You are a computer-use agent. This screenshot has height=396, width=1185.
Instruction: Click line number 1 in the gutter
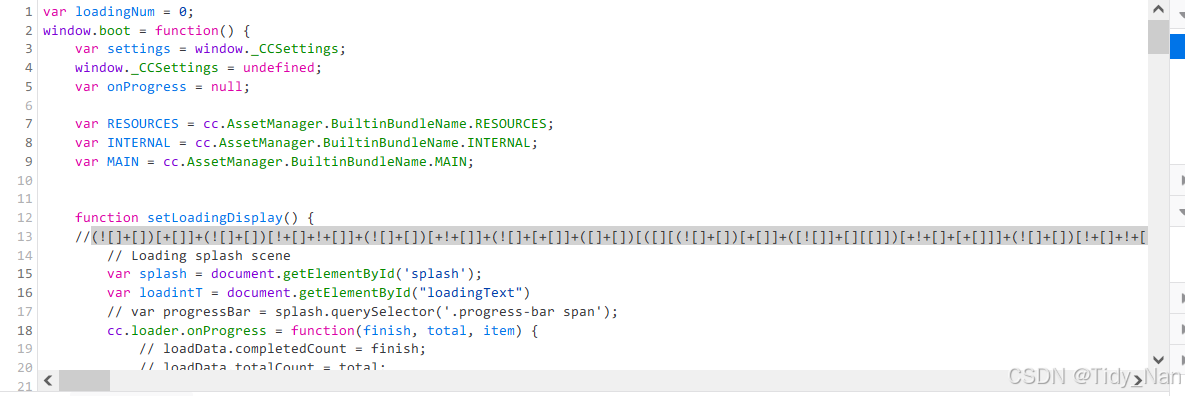[28, 12]
